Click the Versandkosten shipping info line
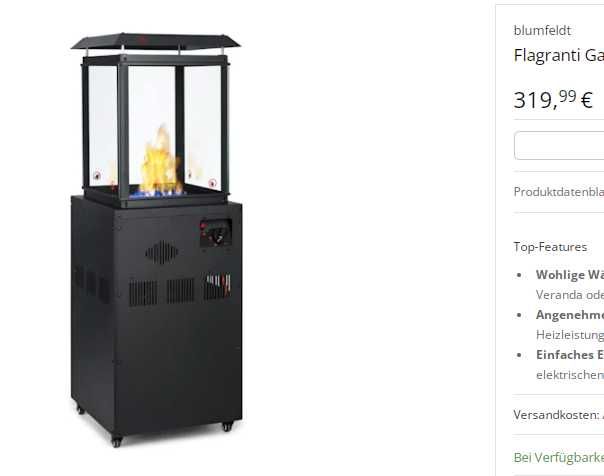The width and height of the screenshot is (604, 476). [559, 415]
